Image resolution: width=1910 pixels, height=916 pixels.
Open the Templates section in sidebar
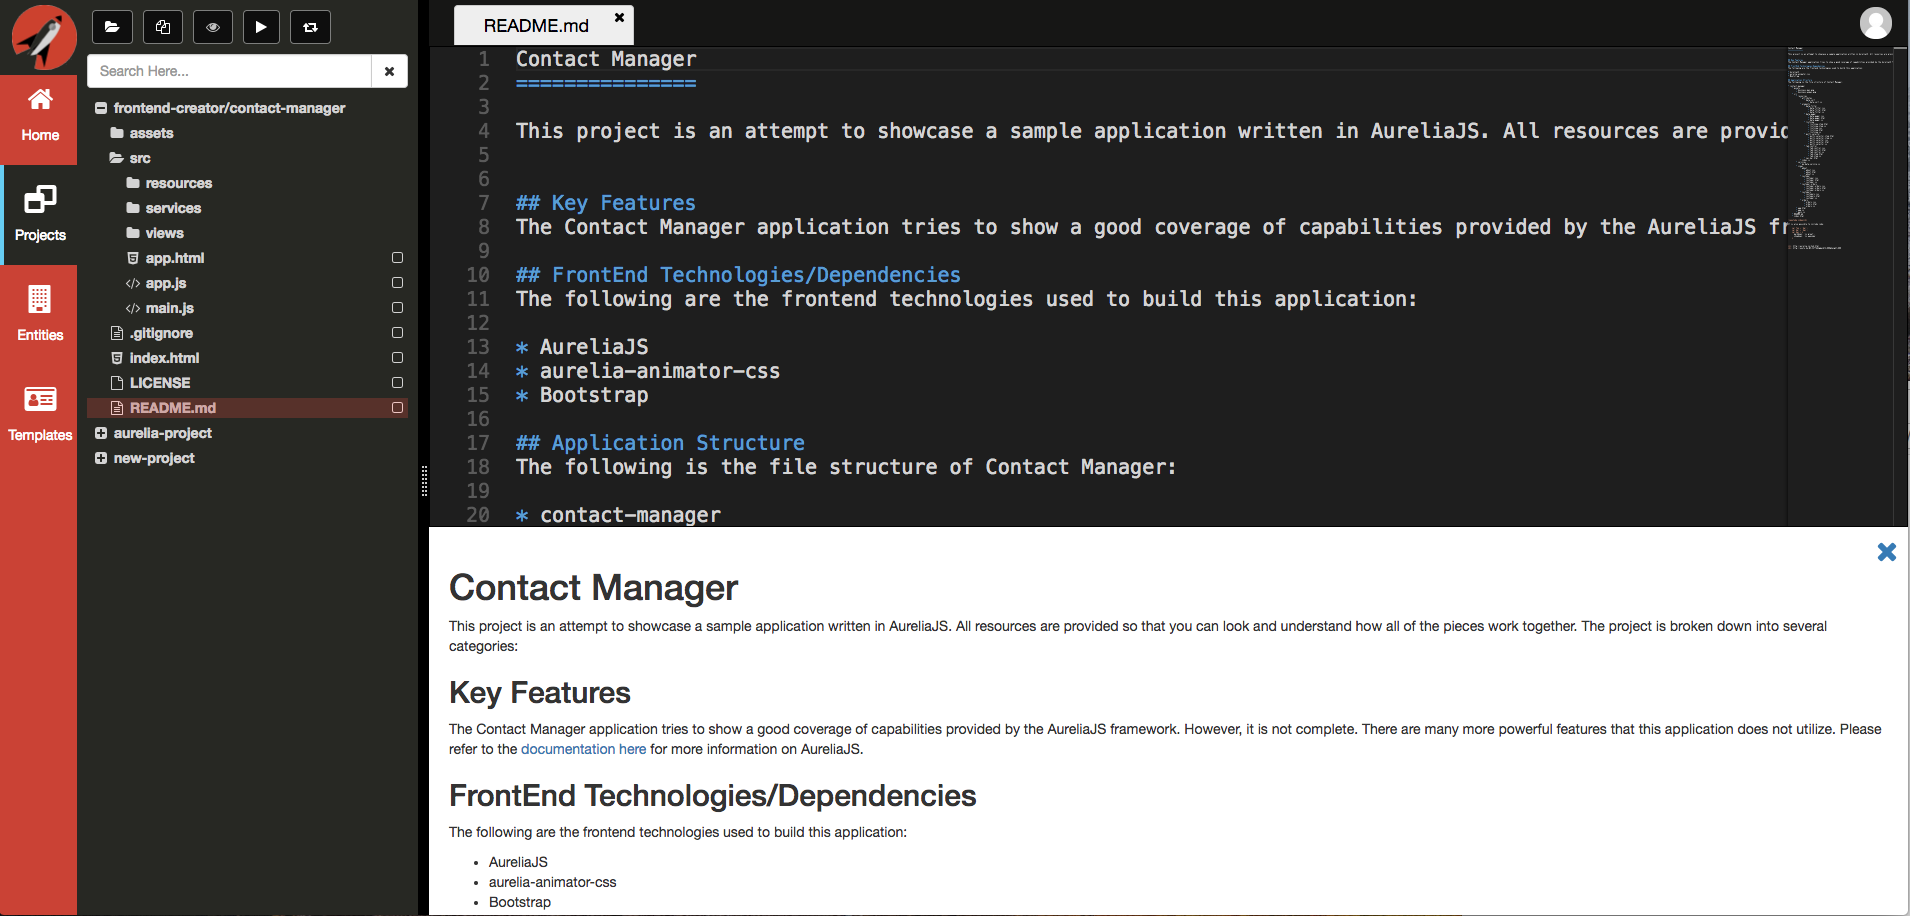click(39, 415)
